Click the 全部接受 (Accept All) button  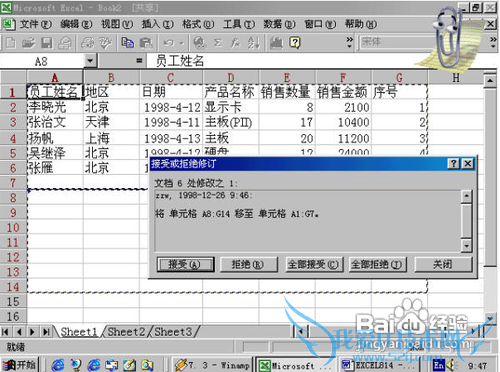coord(313,265)
